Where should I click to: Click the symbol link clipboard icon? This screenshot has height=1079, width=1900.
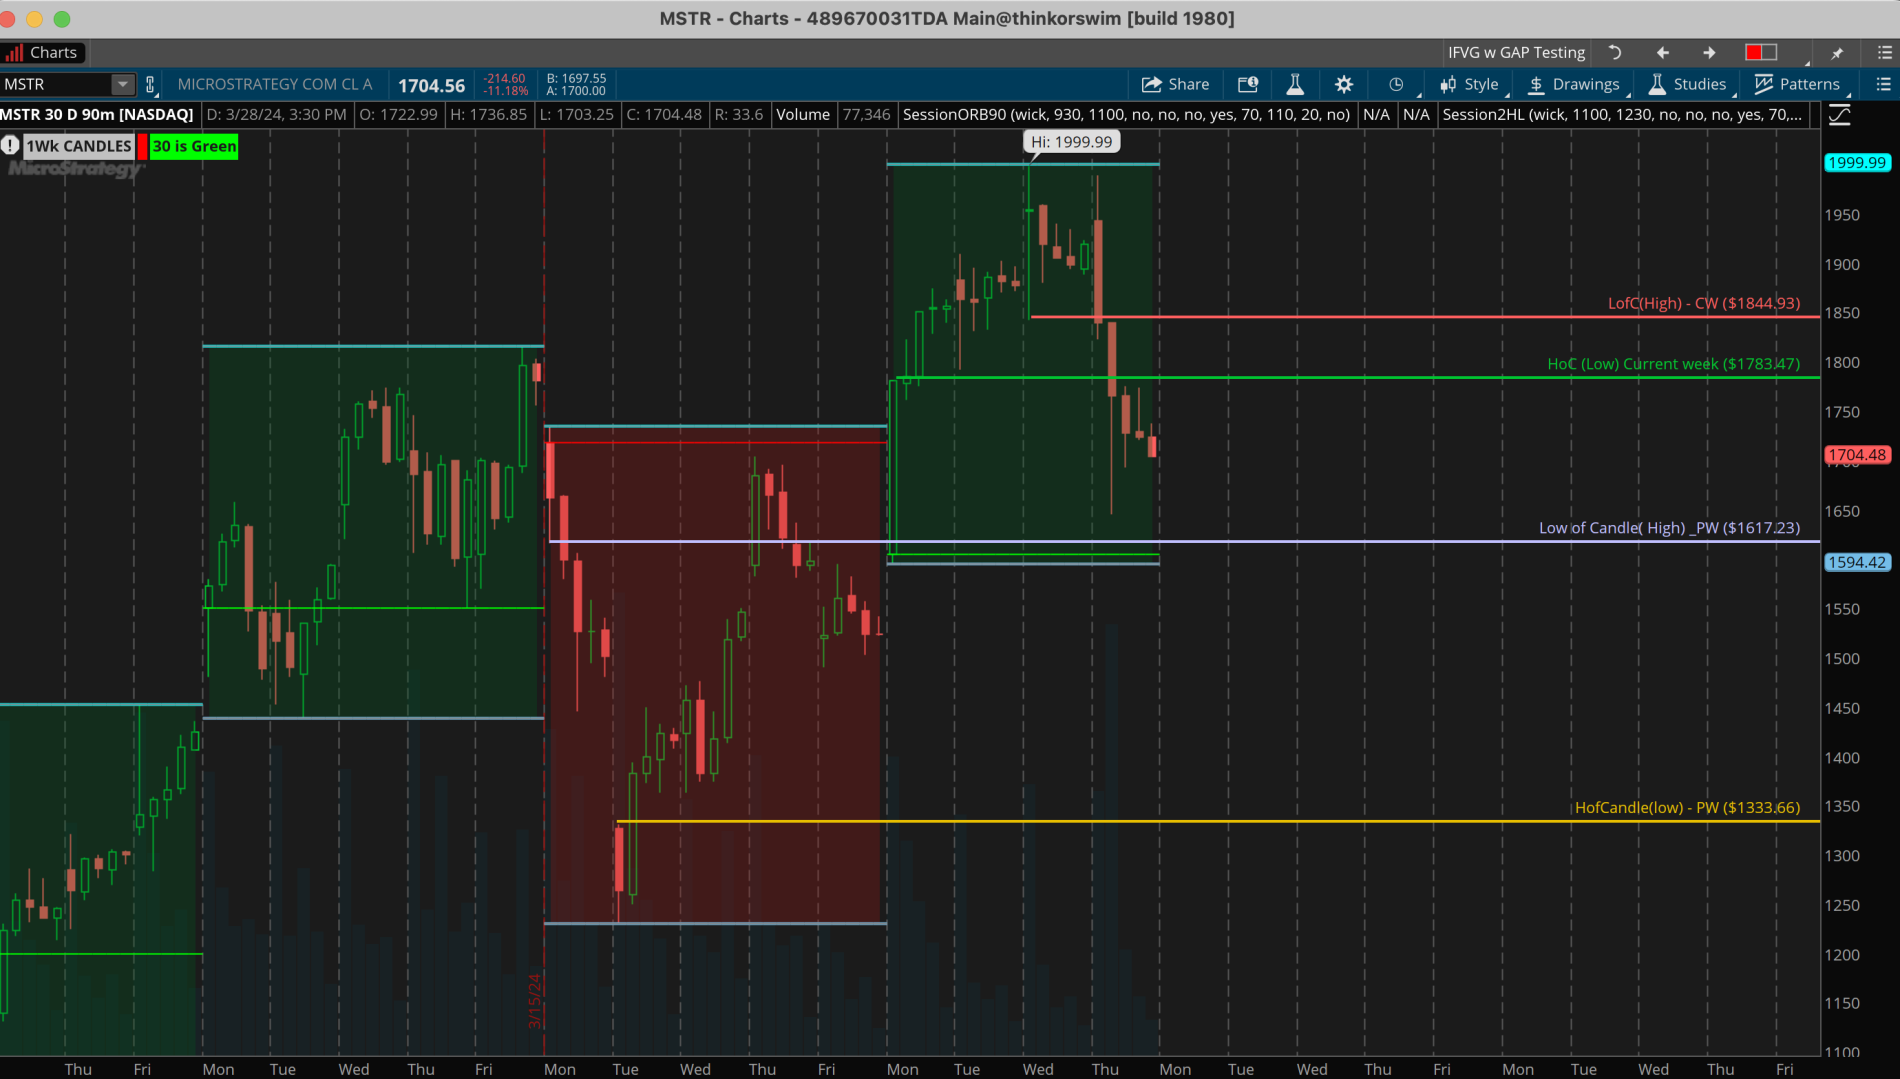click(150, 84)
